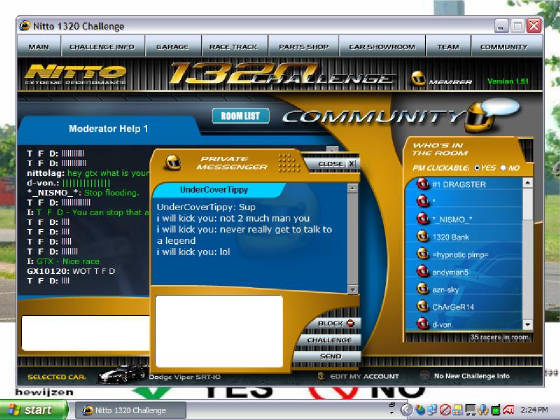Click room list scrollbar down arrow
Viewport: 560px width, 420px height.
[527, 324]
